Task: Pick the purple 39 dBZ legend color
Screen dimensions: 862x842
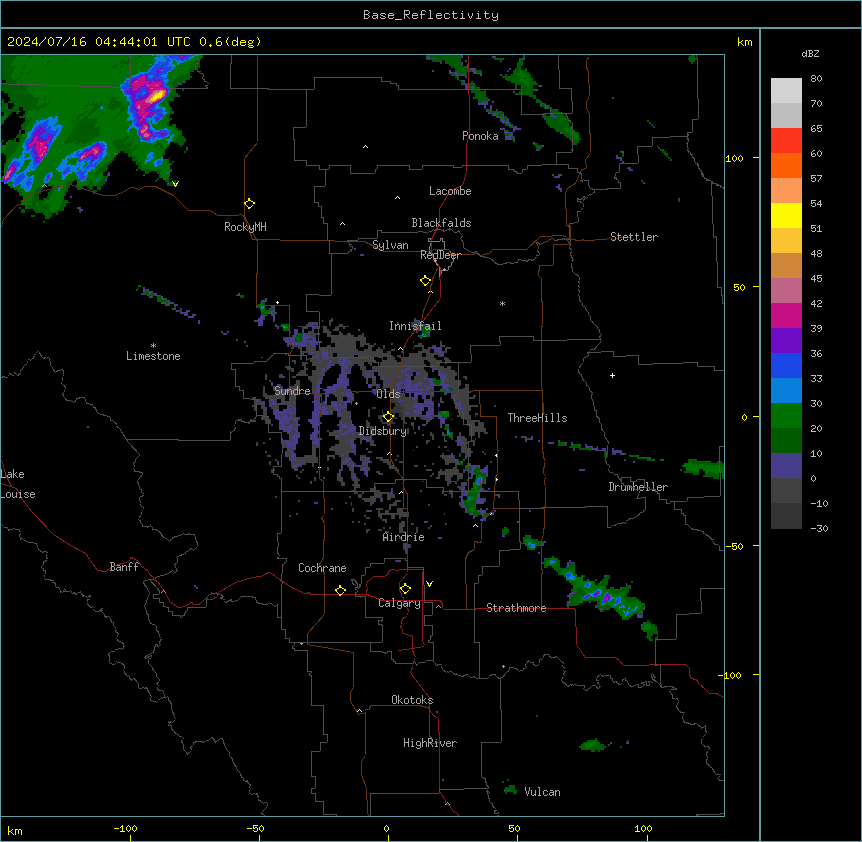Action: [x=786, y=340]
